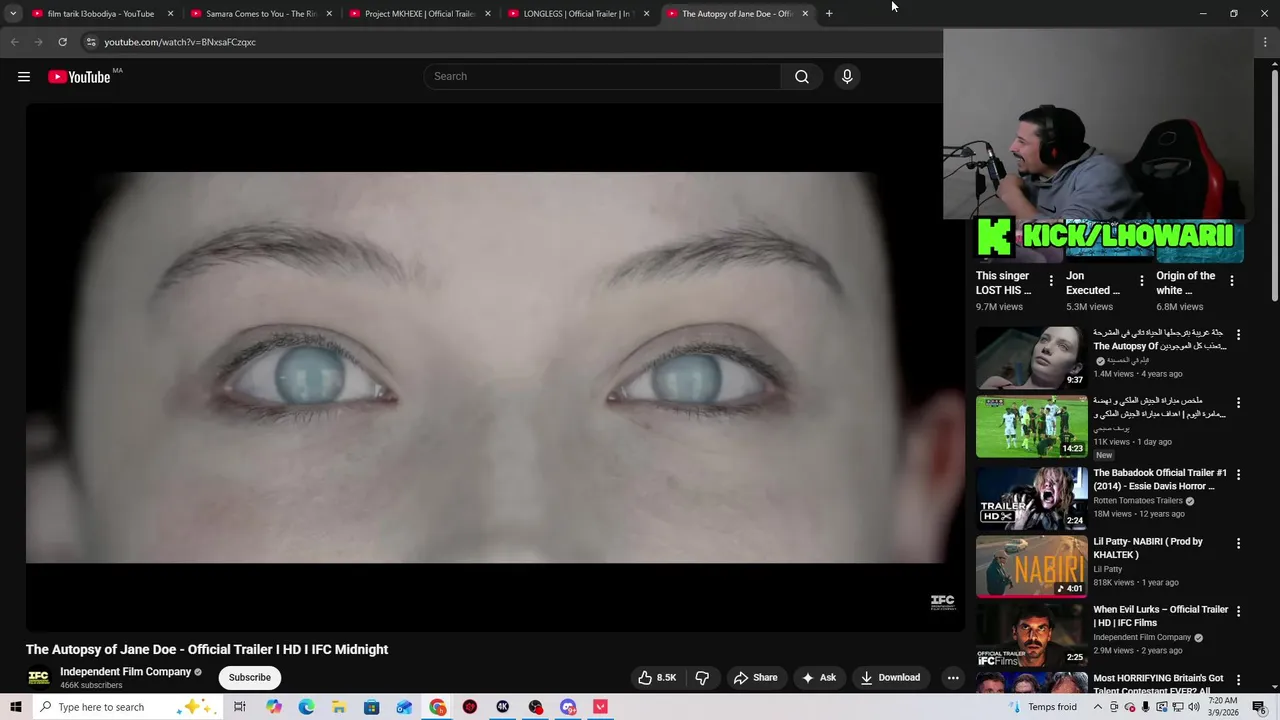The height and width of the screenshot is (720, 1280).
Task: Open the Ask AI button
Action: [x=819, y=677]
